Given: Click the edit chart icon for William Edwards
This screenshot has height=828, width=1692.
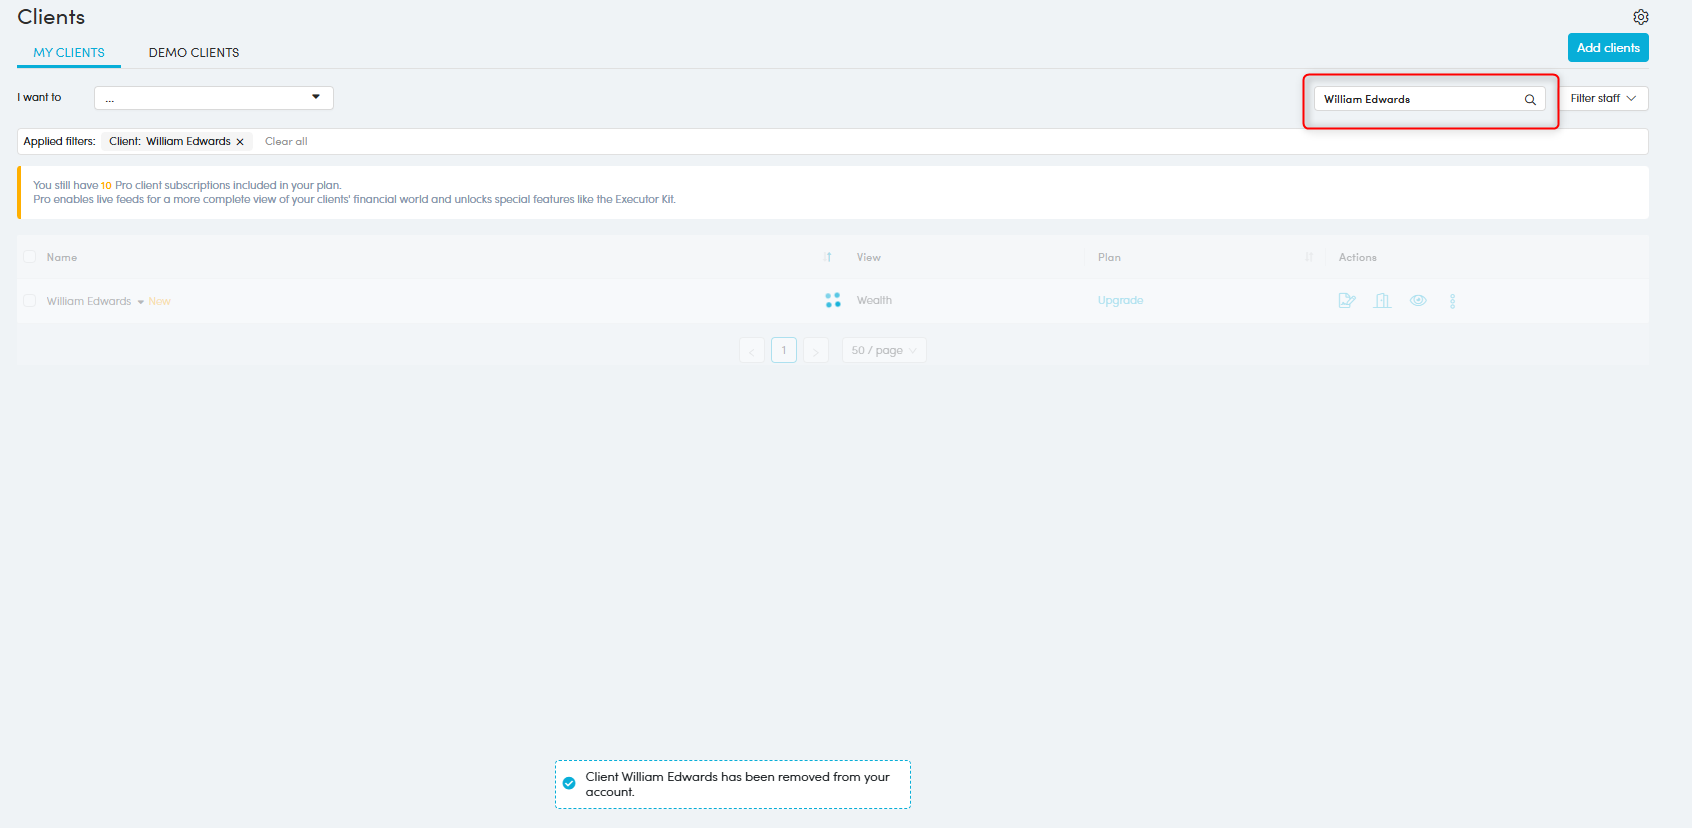Looking at the screenshot, I should coord(1346,301).
